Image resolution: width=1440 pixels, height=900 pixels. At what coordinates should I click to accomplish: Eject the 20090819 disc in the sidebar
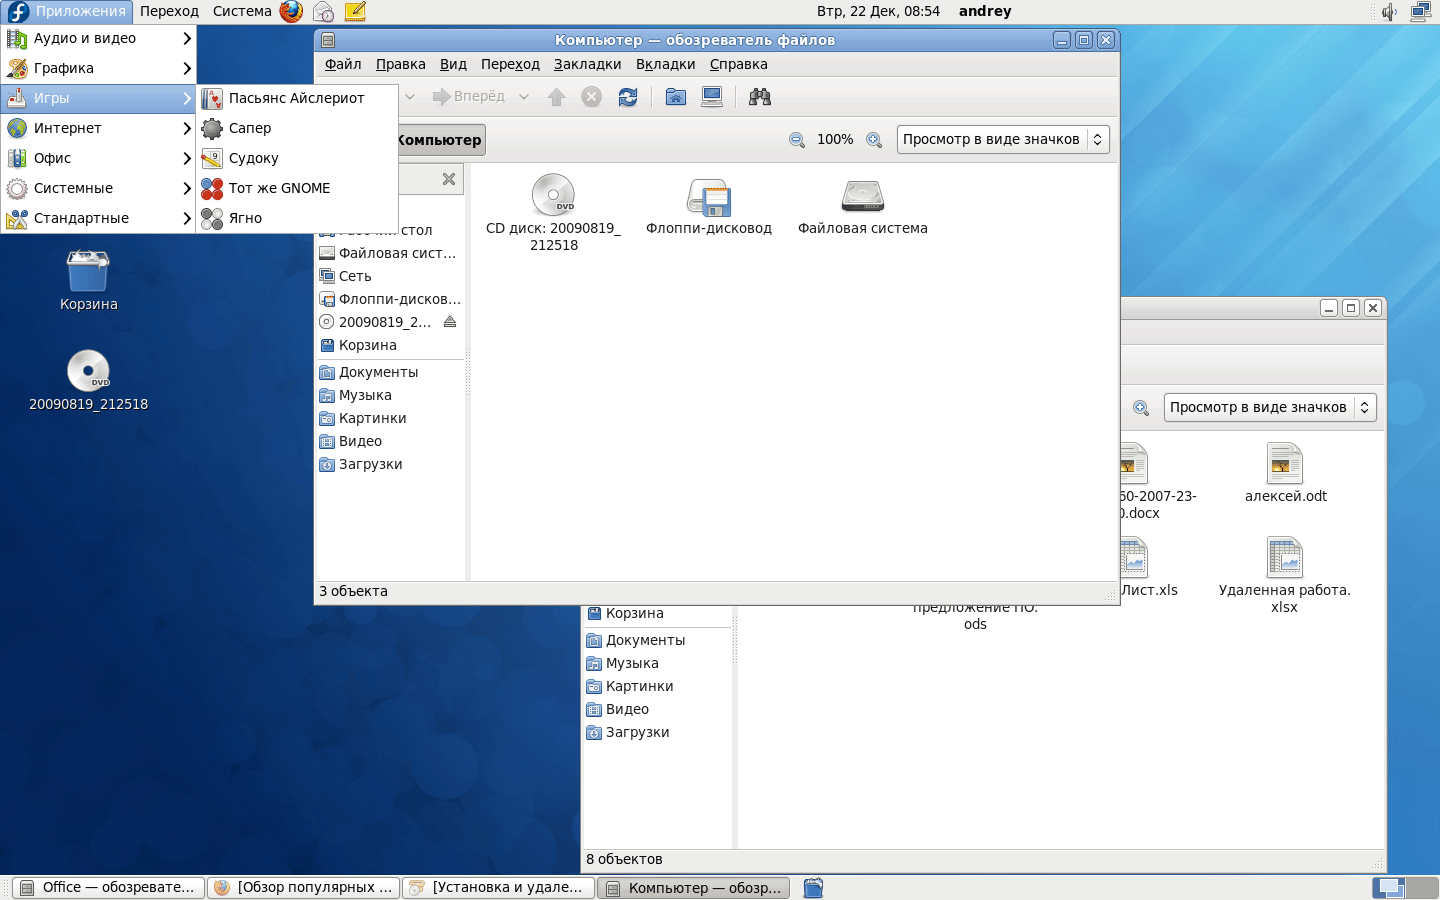coord(450,322)
